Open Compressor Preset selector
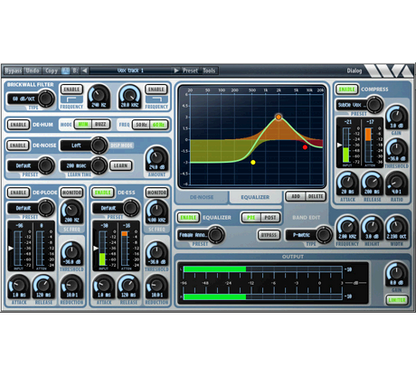This screenshot has height=376, width=416. tap(360, 105)
